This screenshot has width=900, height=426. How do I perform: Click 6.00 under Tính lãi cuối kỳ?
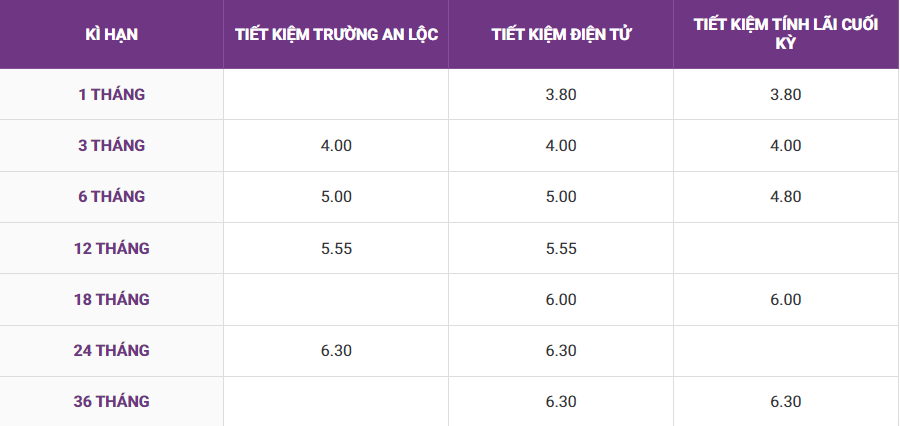786,300
